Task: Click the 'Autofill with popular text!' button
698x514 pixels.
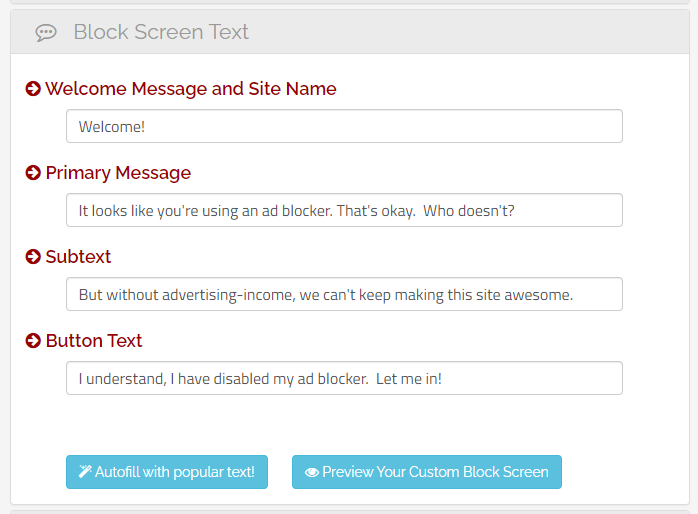Action: [x=167, y=472]
